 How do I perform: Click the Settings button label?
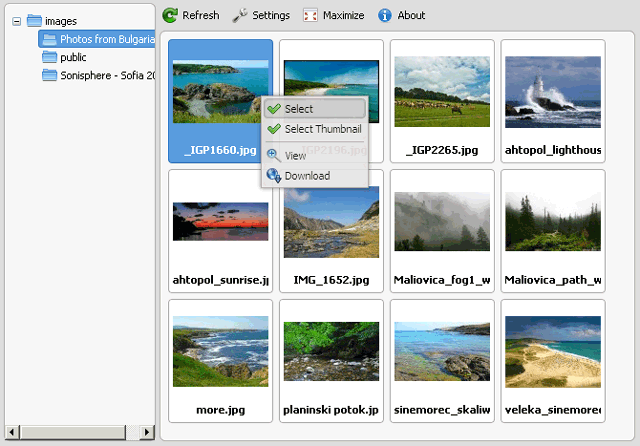[271, 16]
